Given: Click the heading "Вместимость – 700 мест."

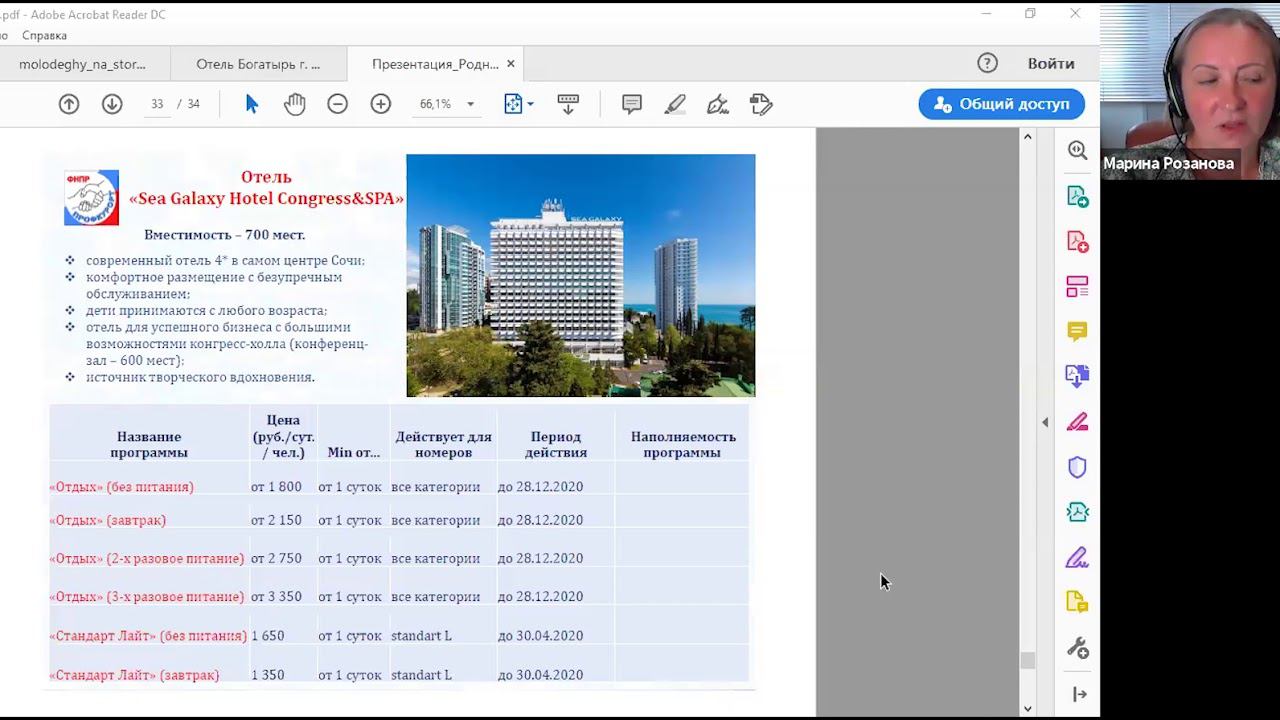Looking at the screenshot, I should [225, 235].
